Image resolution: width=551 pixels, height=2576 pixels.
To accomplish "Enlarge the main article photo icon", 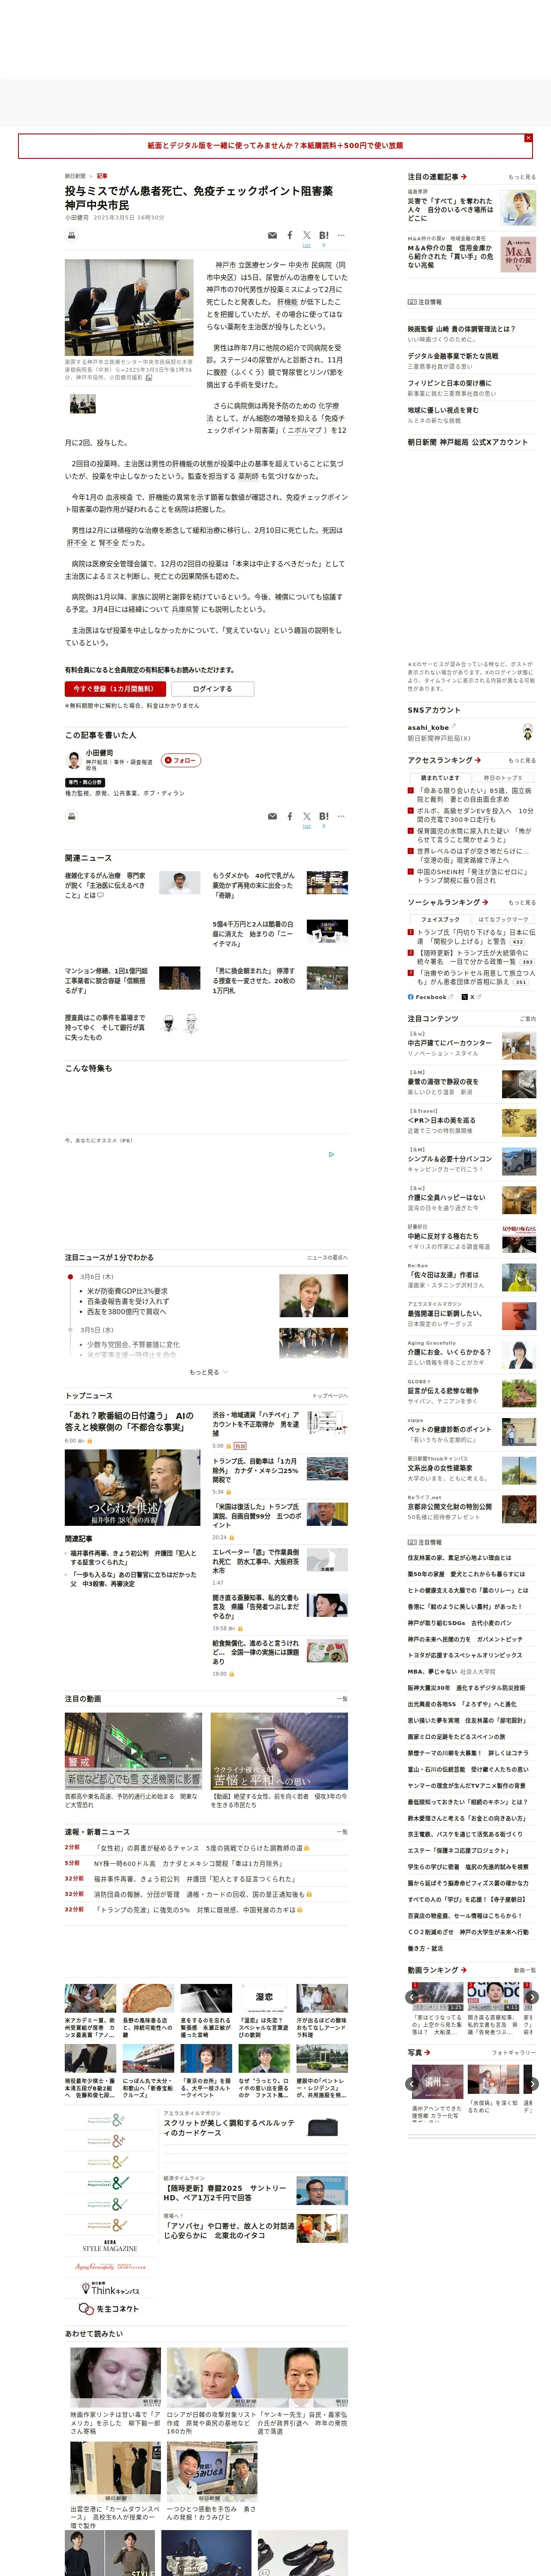I will (x=149, y=378).
